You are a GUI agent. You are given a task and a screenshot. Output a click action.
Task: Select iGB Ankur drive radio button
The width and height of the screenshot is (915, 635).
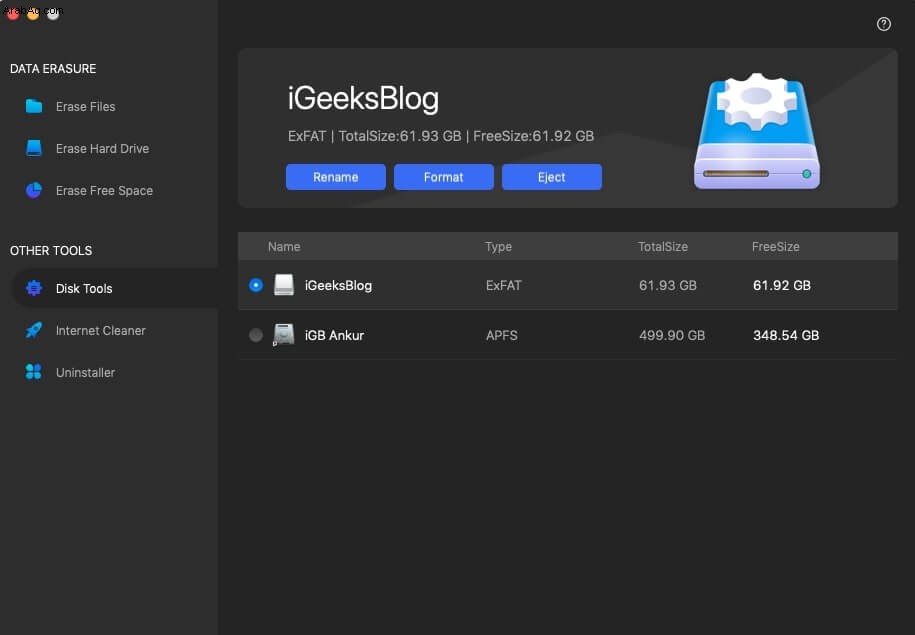[256, 335]
